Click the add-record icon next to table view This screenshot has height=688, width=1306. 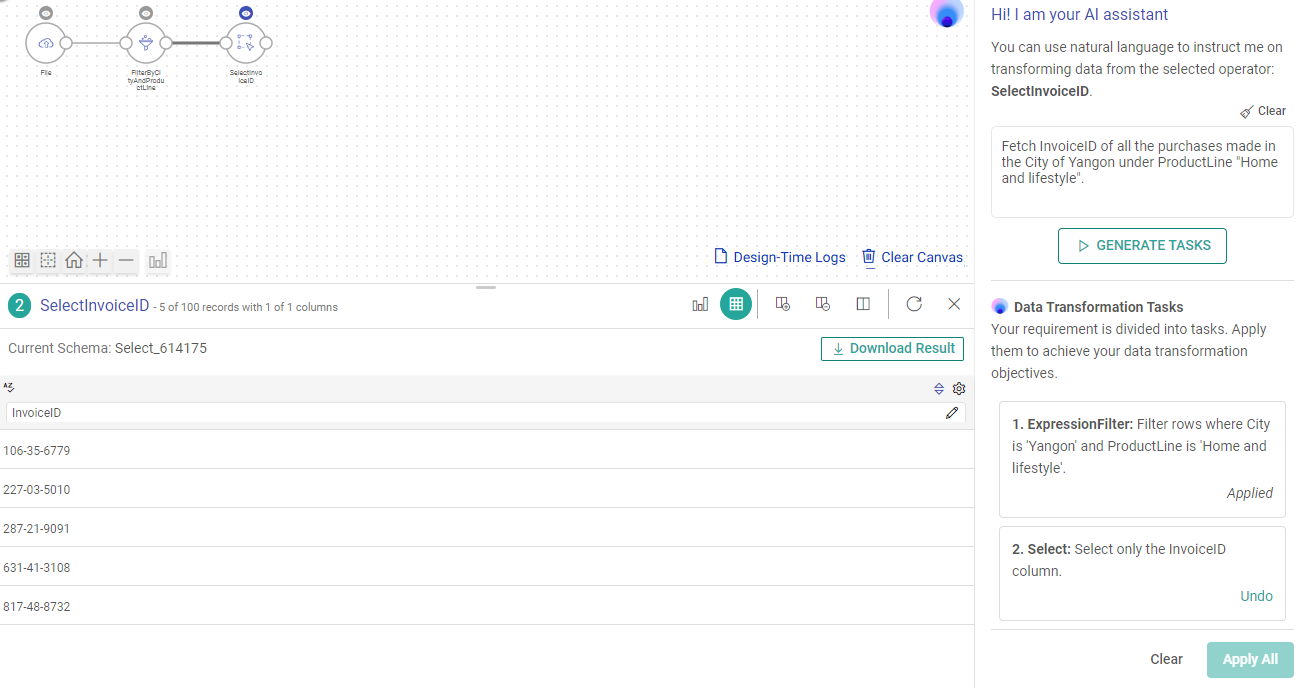tap(783, 303)
